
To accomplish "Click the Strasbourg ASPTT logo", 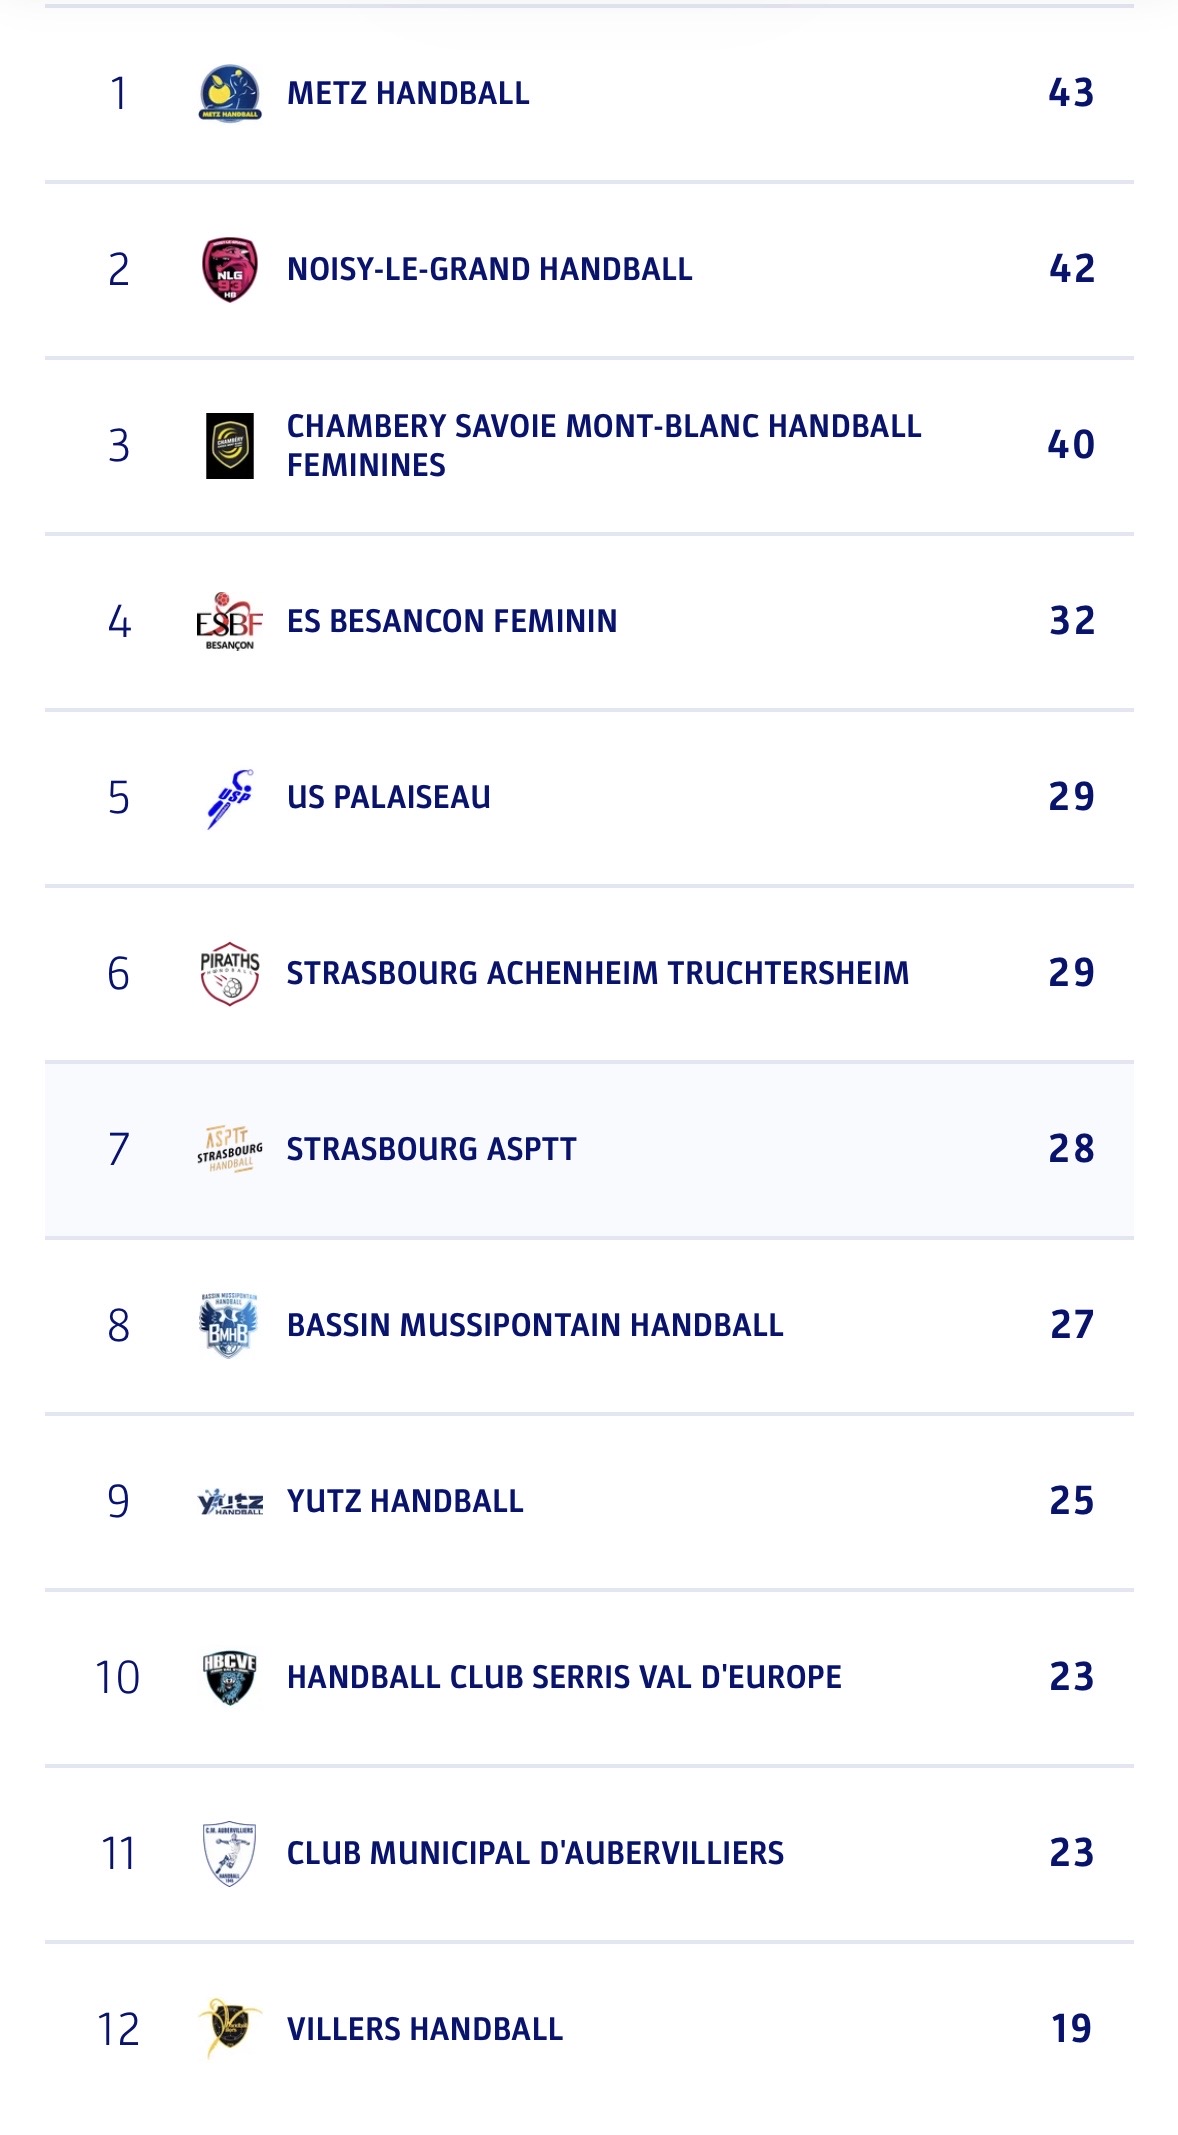I will tap(230, 1150).
